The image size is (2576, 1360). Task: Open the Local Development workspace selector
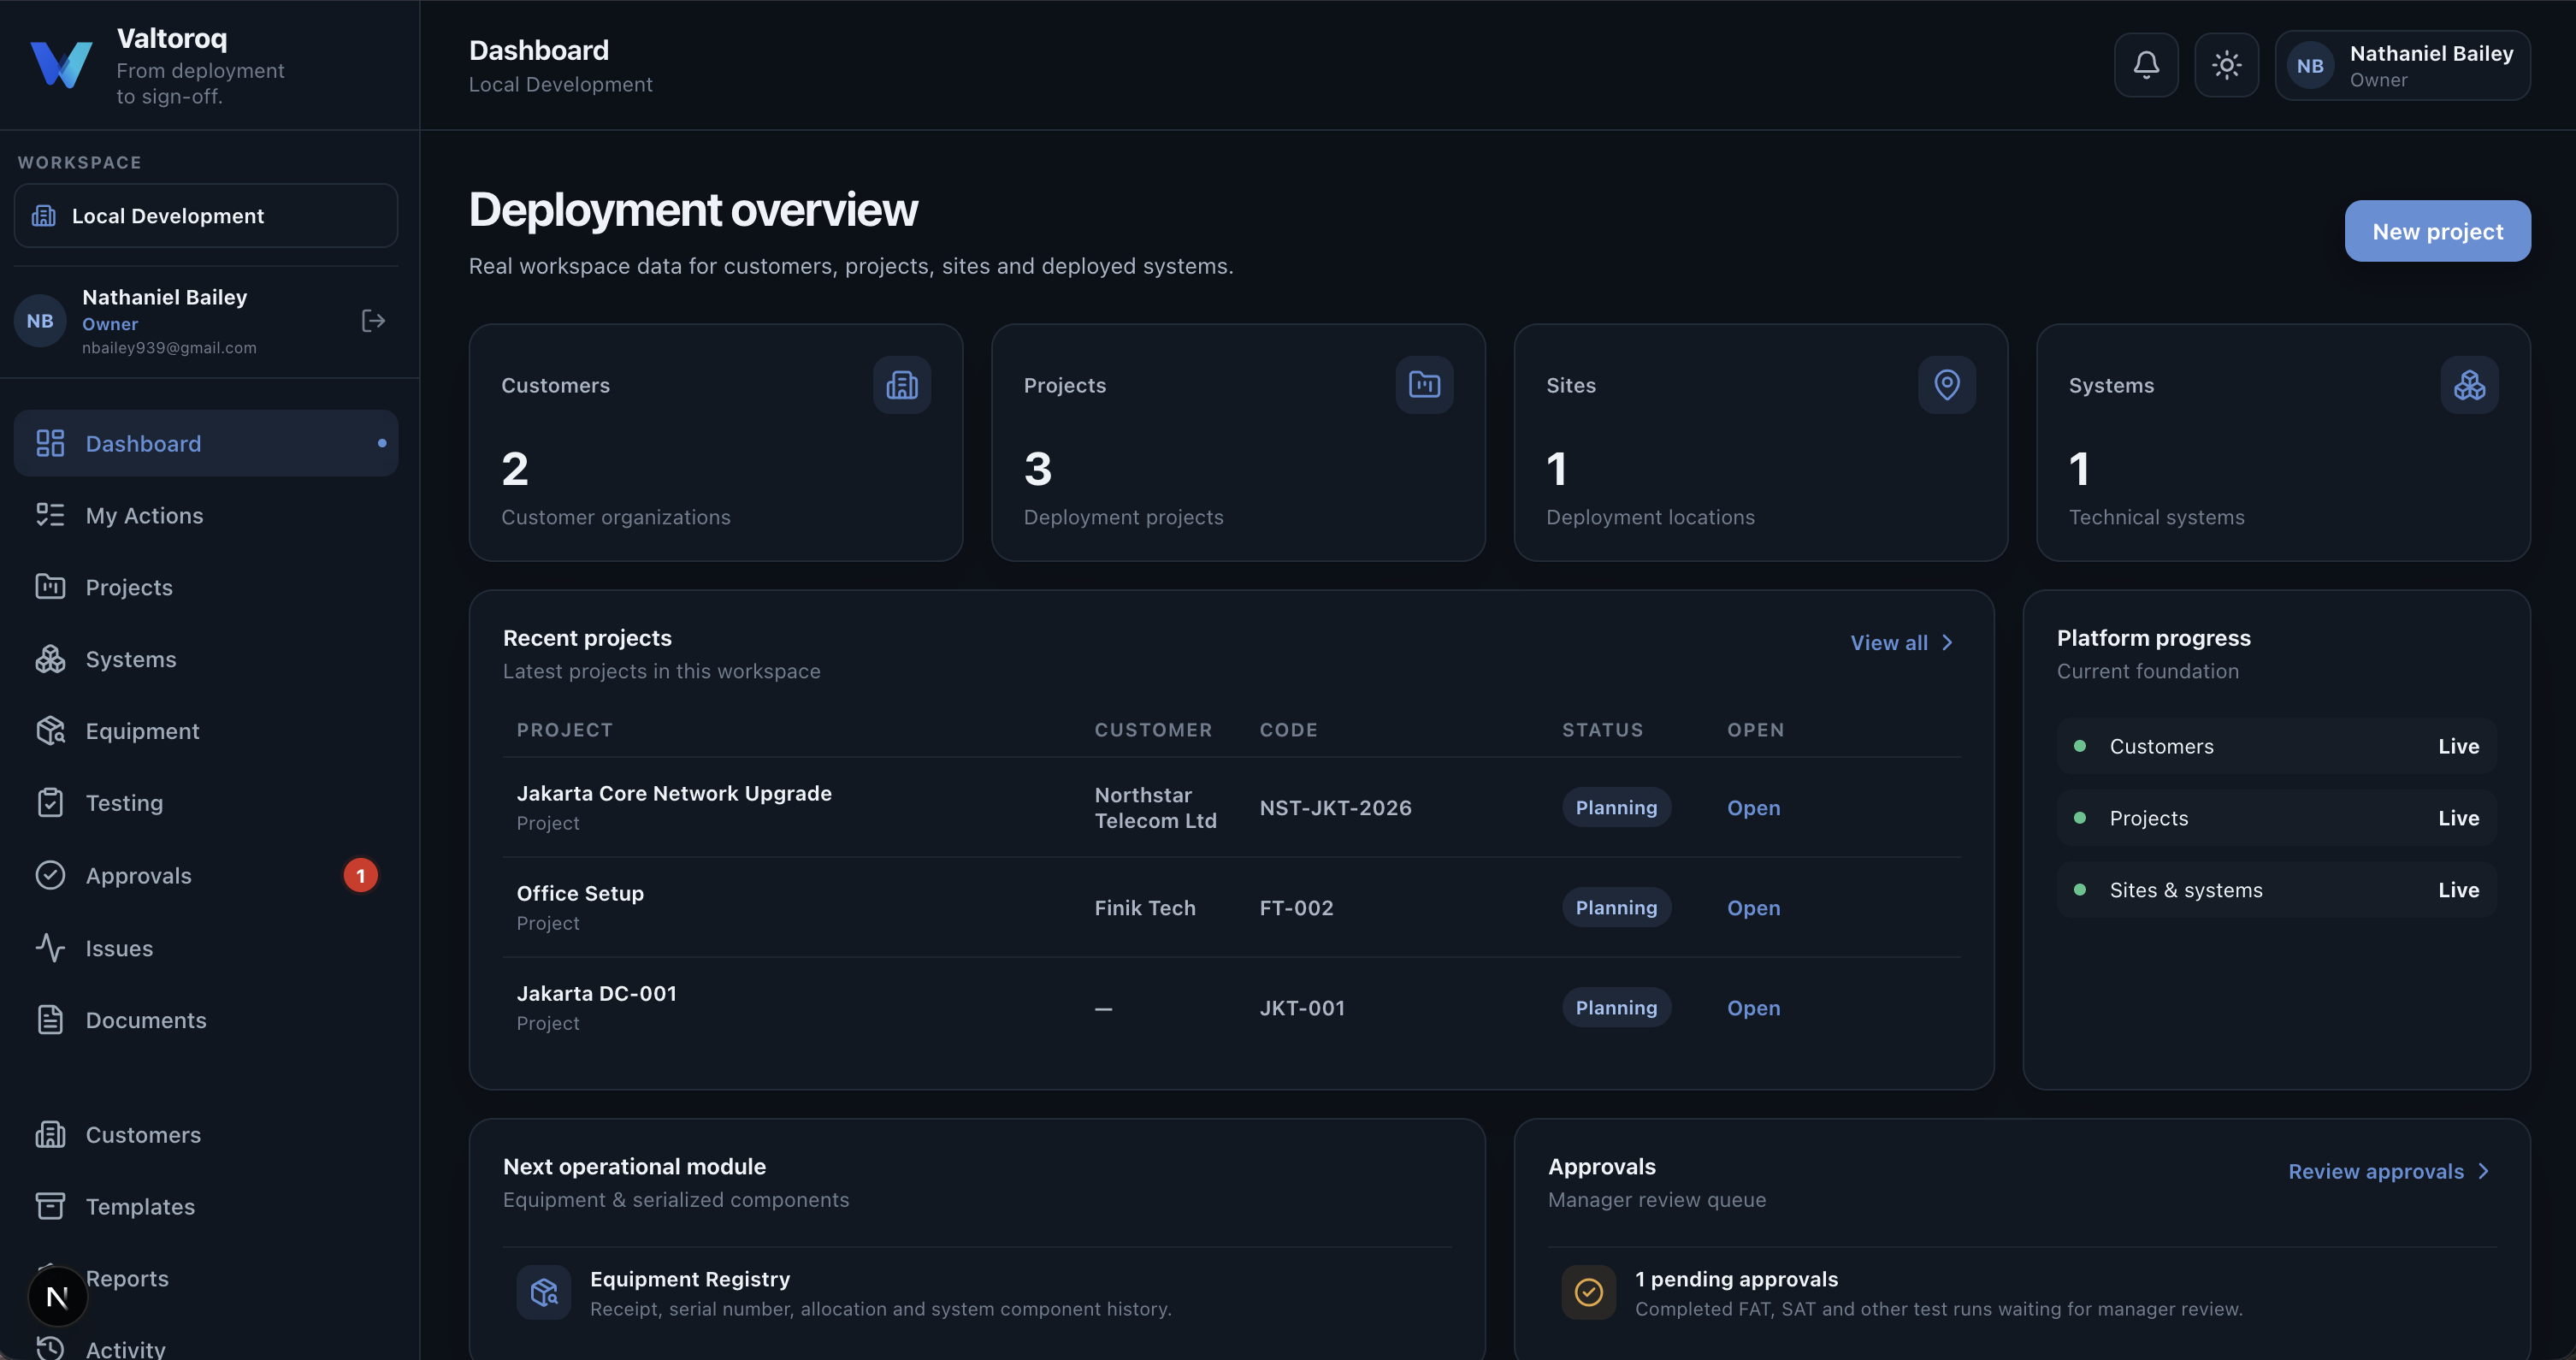pyautogui.click(x=206, y=216)
